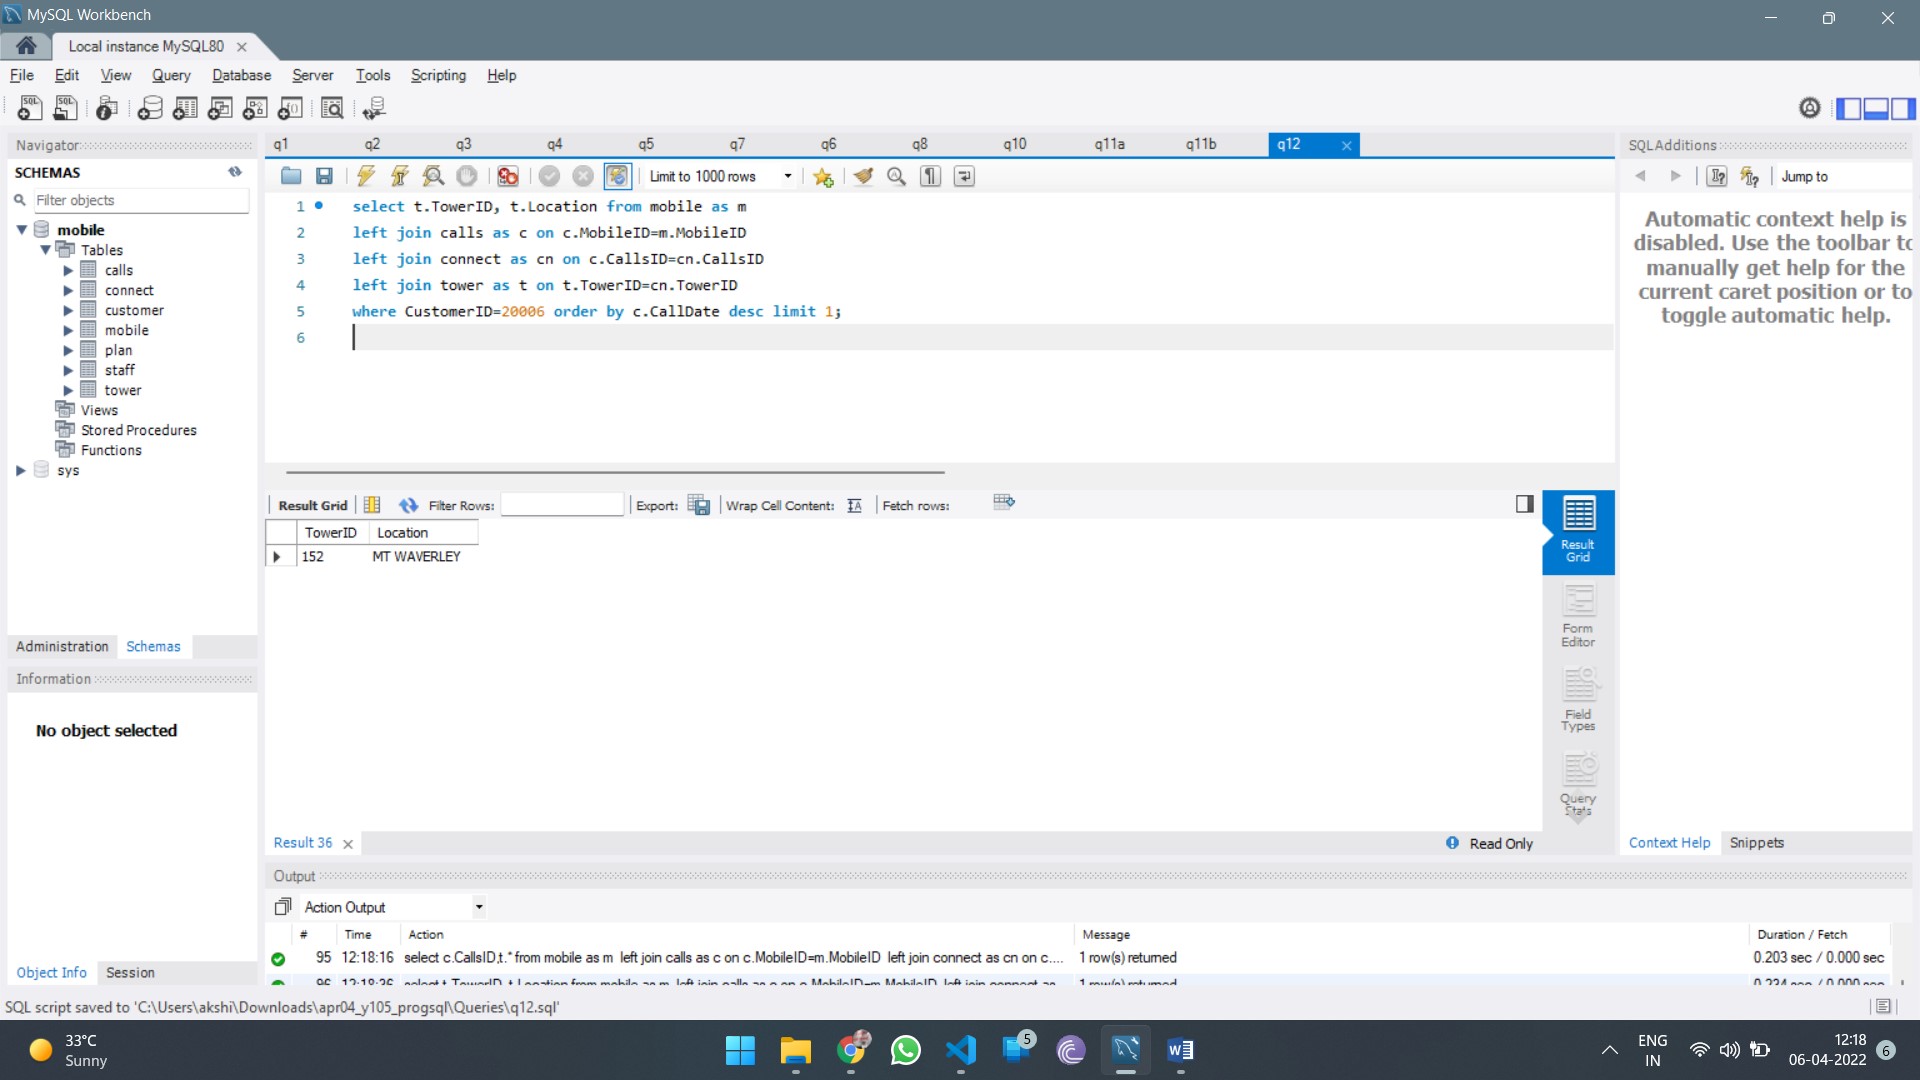Create new schema icon in main toolbar
The image size is (1920, 1080).
[x=150, y=108]
